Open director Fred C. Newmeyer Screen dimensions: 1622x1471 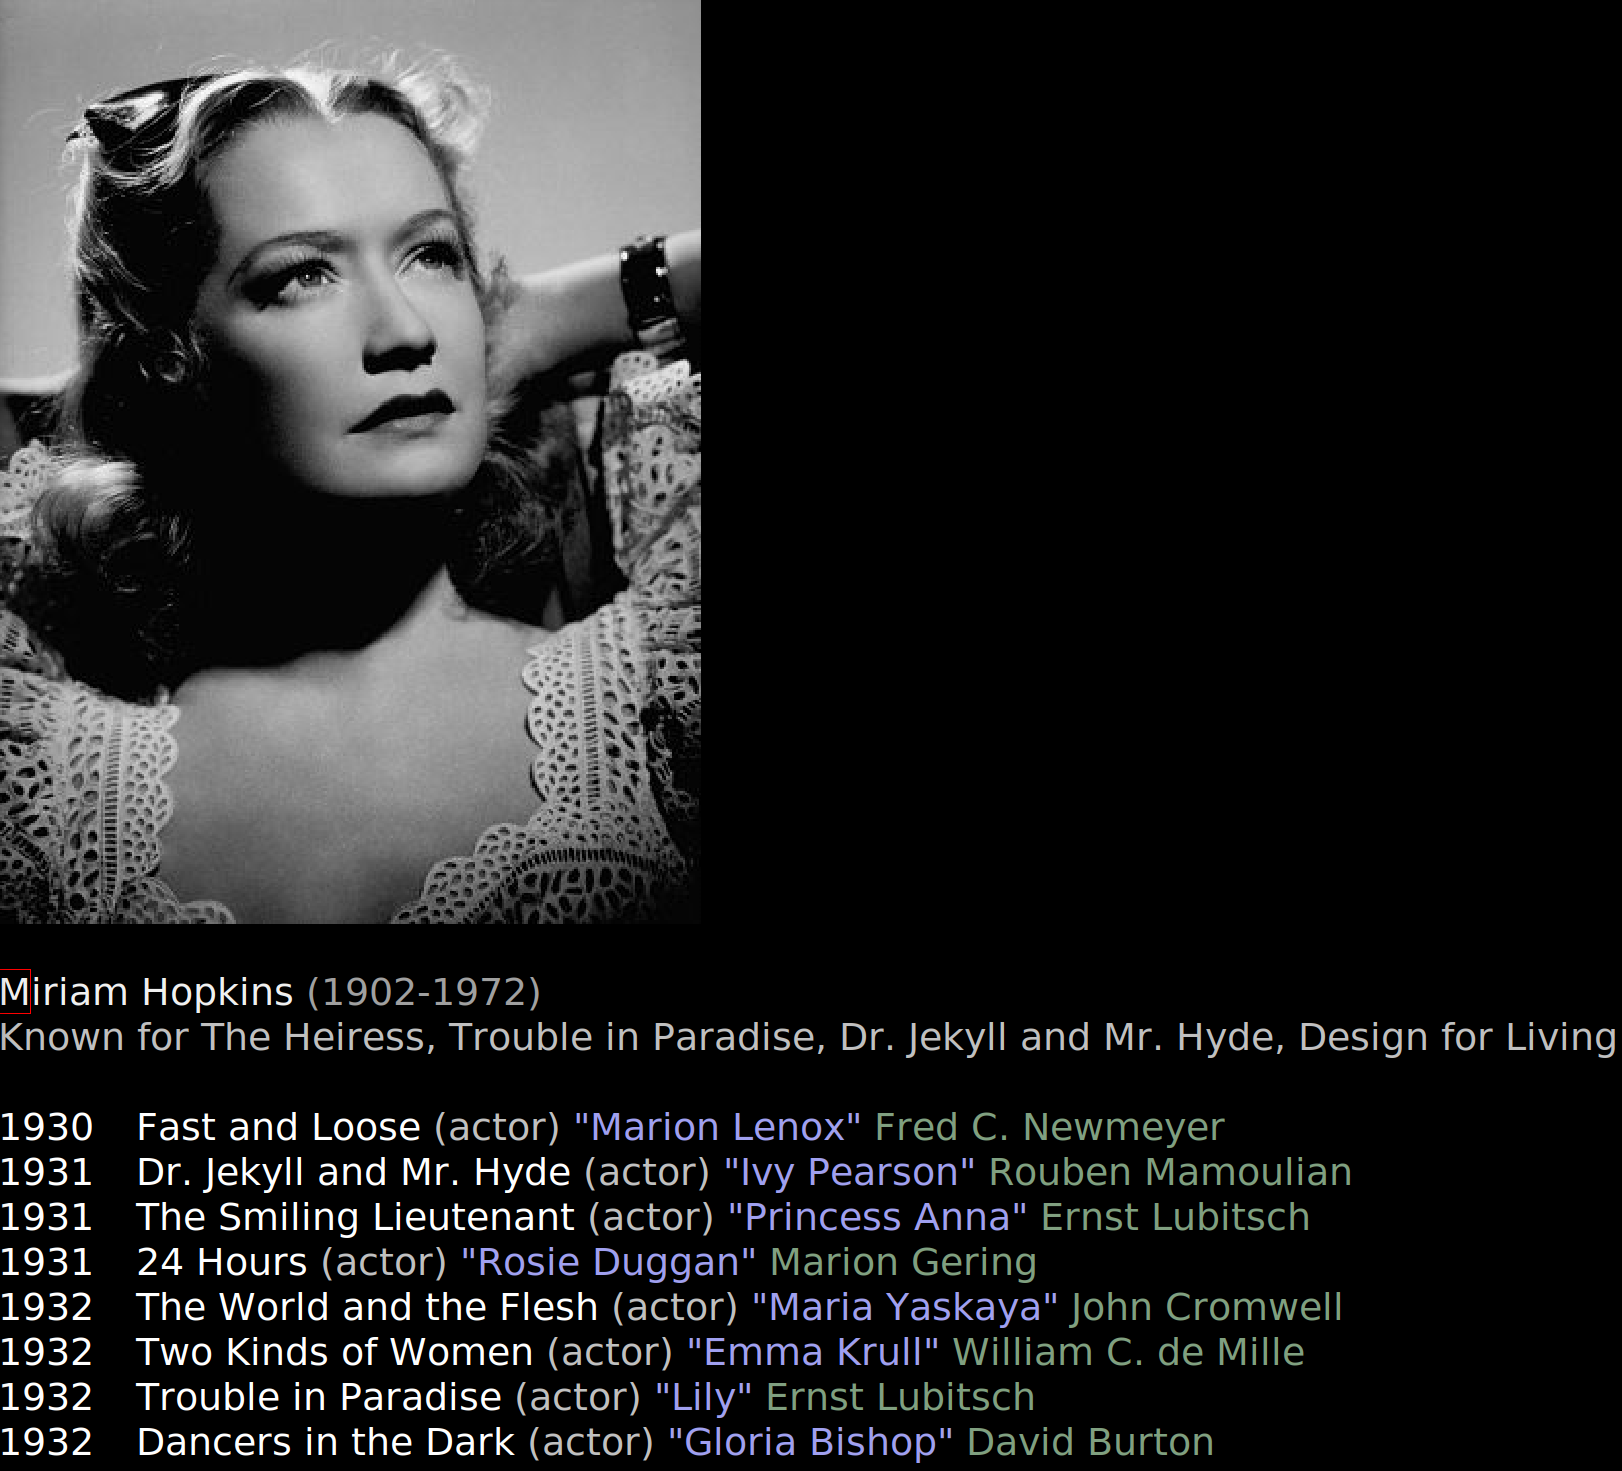click(x=1049, y=1127)
